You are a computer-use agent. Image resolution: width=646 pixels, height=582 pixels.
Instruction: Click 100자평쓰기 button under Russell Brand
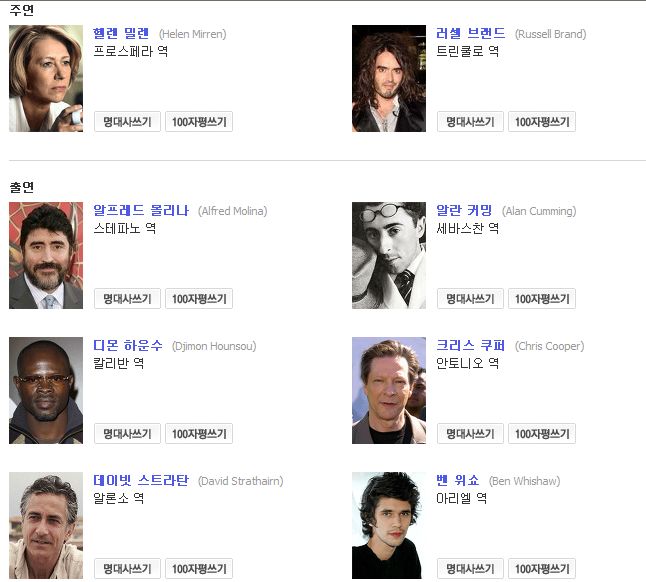[542, 122]
